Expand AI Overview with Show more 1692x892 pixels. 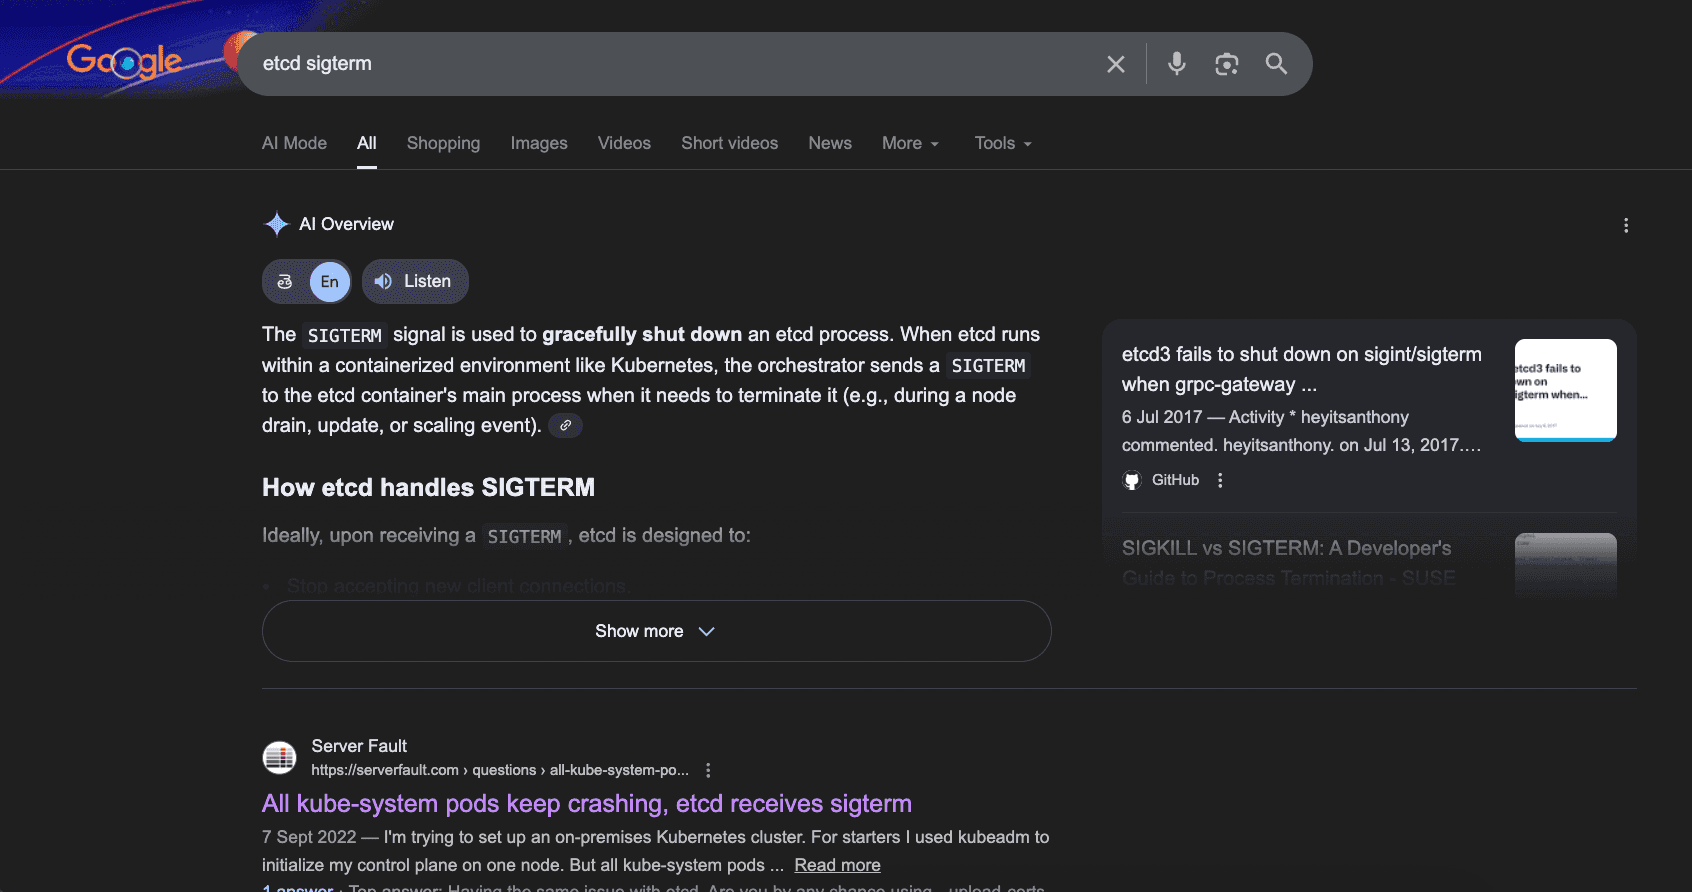pyautogui.click(x=656, y=631)
